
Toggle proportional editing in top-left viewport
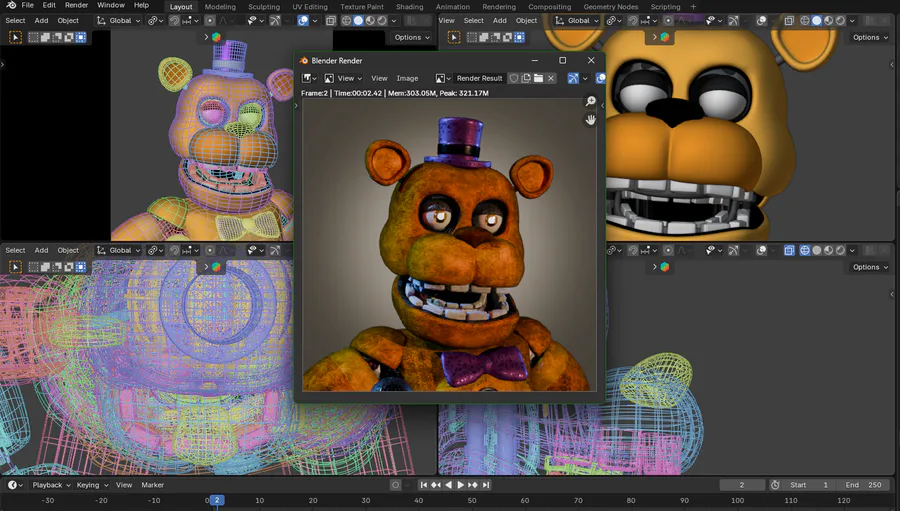210,21
